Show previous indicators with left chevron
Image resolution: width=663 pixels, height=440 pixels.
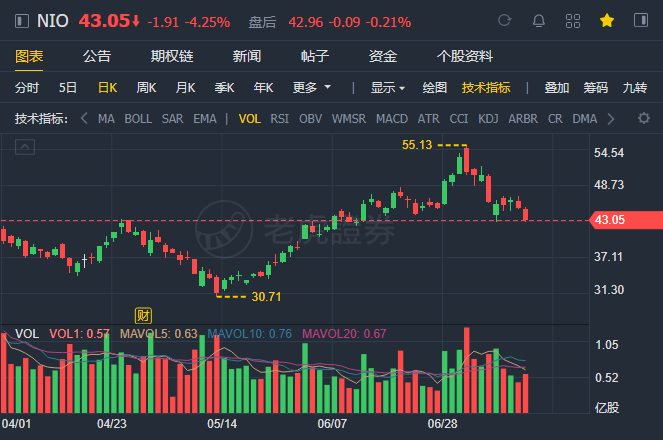coord(84,119)
